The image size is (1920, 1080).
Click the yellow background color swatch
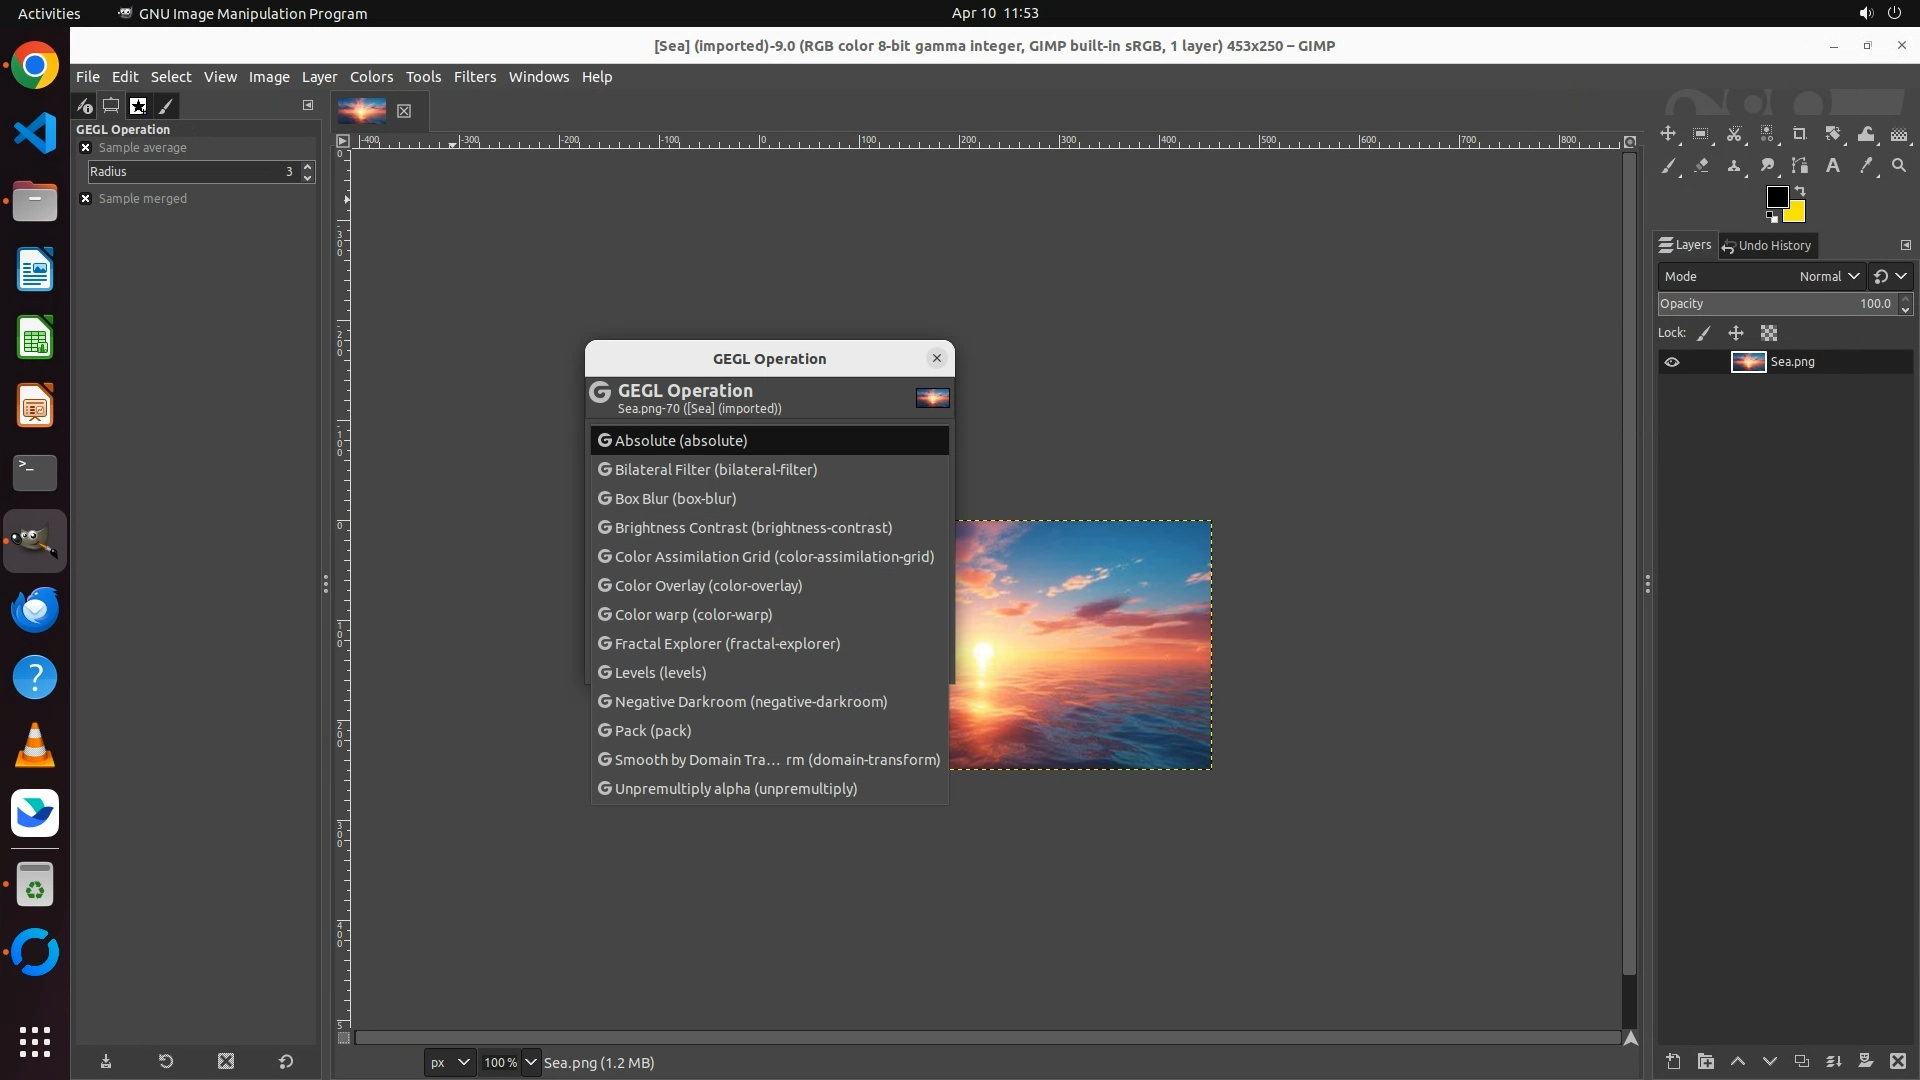click(x=1797, y=214)
